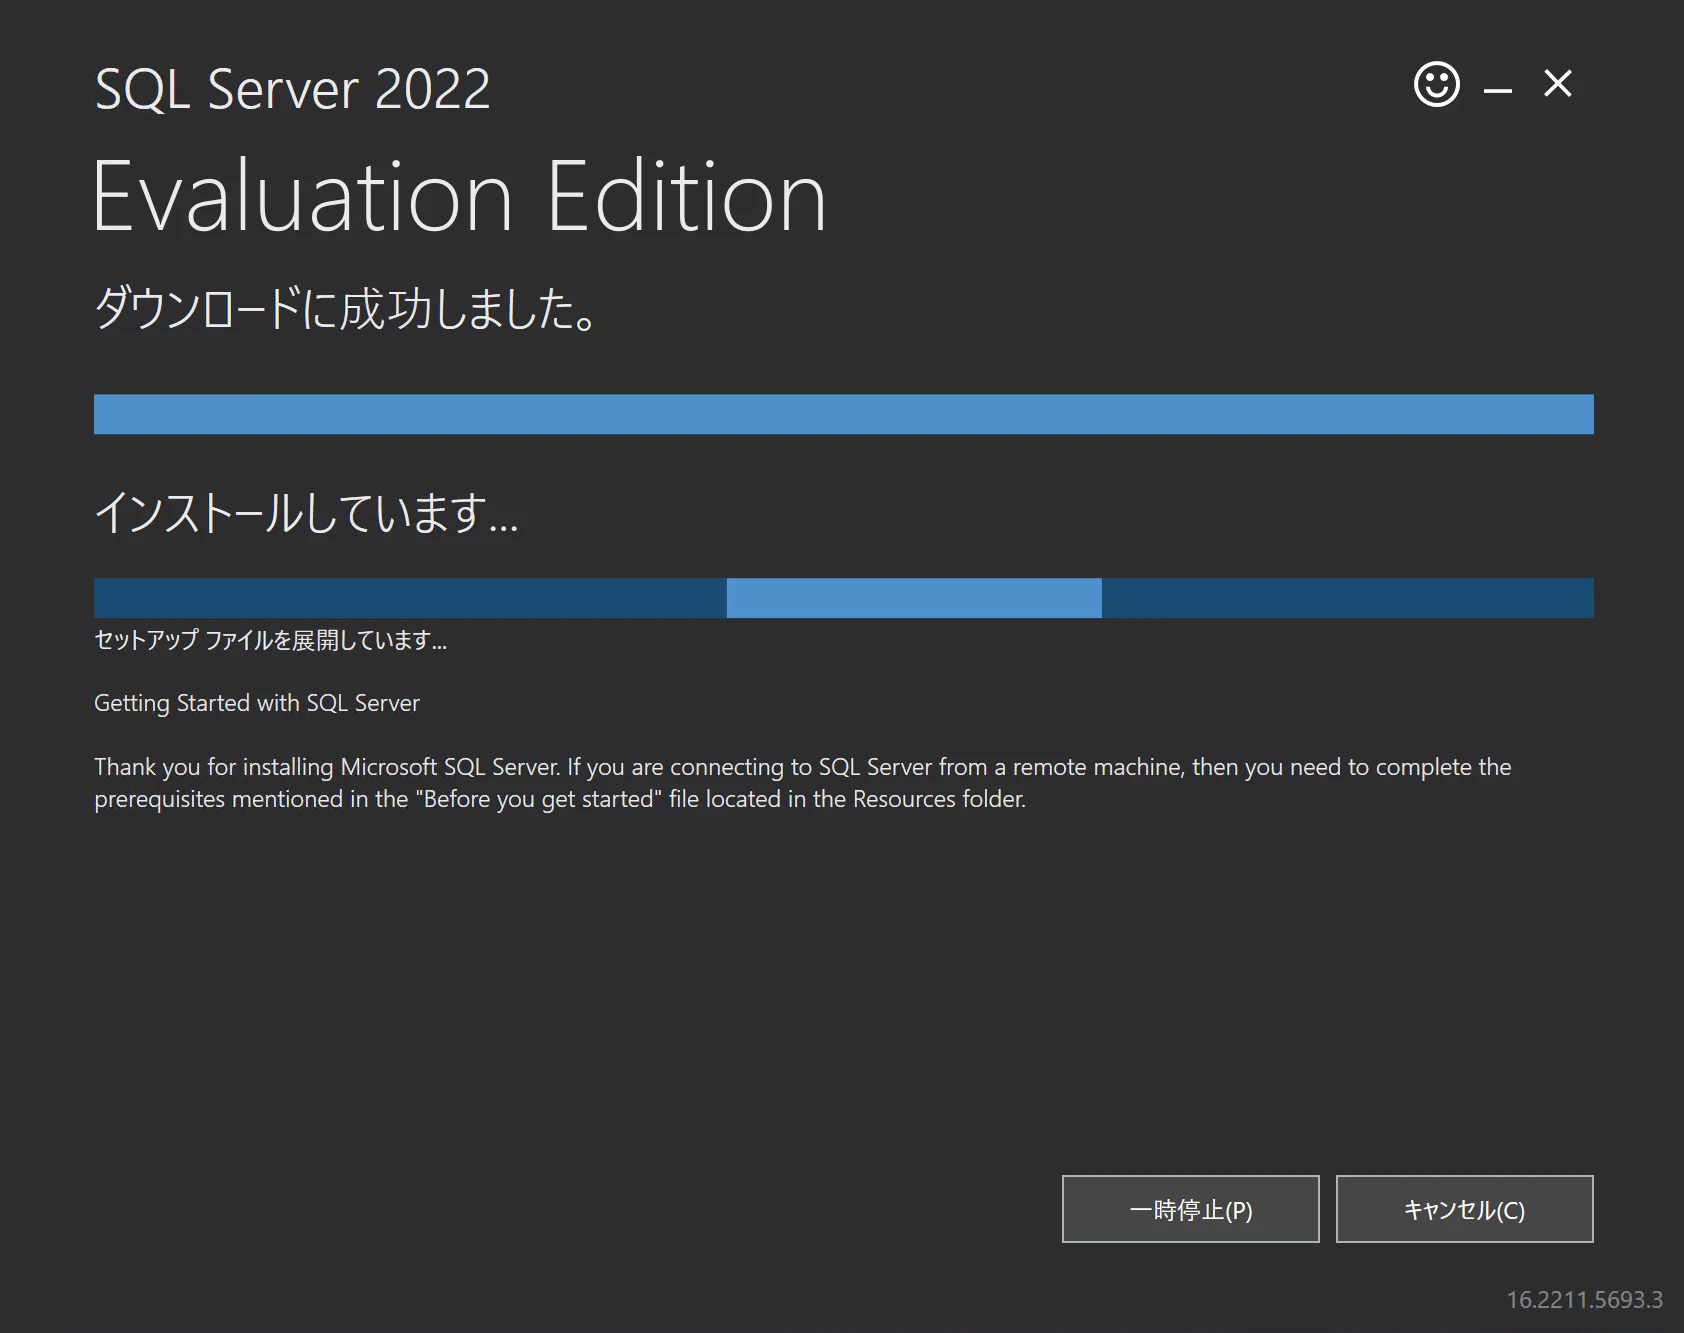Close the SQL Server installer window
Image resolution: width=1684 pixels, height=1333 pixels.
1558,84
